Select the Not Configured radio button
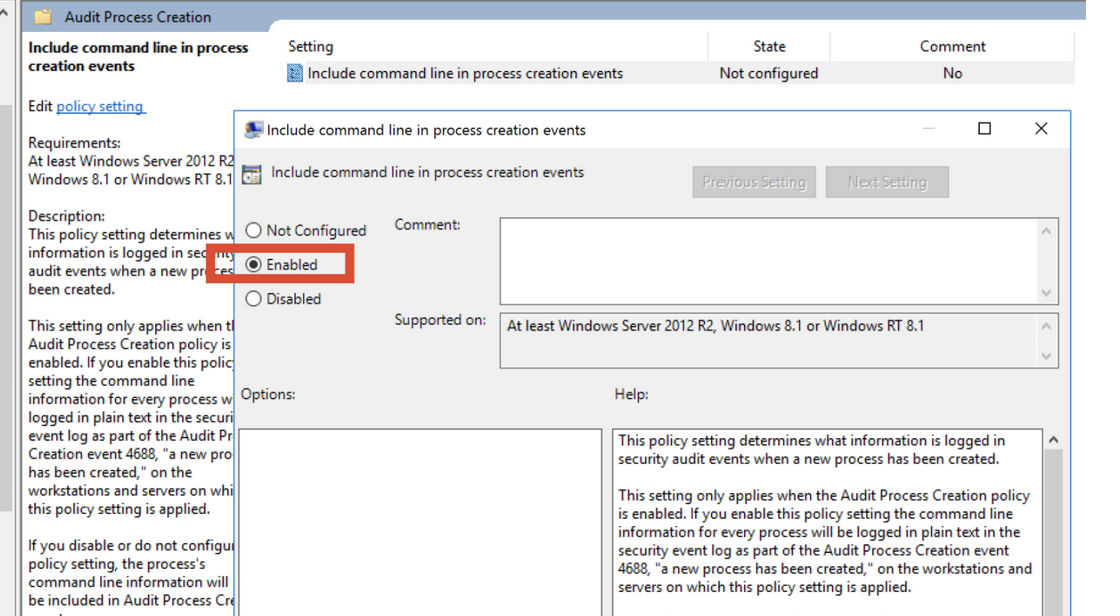The height and width of the screenshot is (616, 1120). tap(254, 230)
